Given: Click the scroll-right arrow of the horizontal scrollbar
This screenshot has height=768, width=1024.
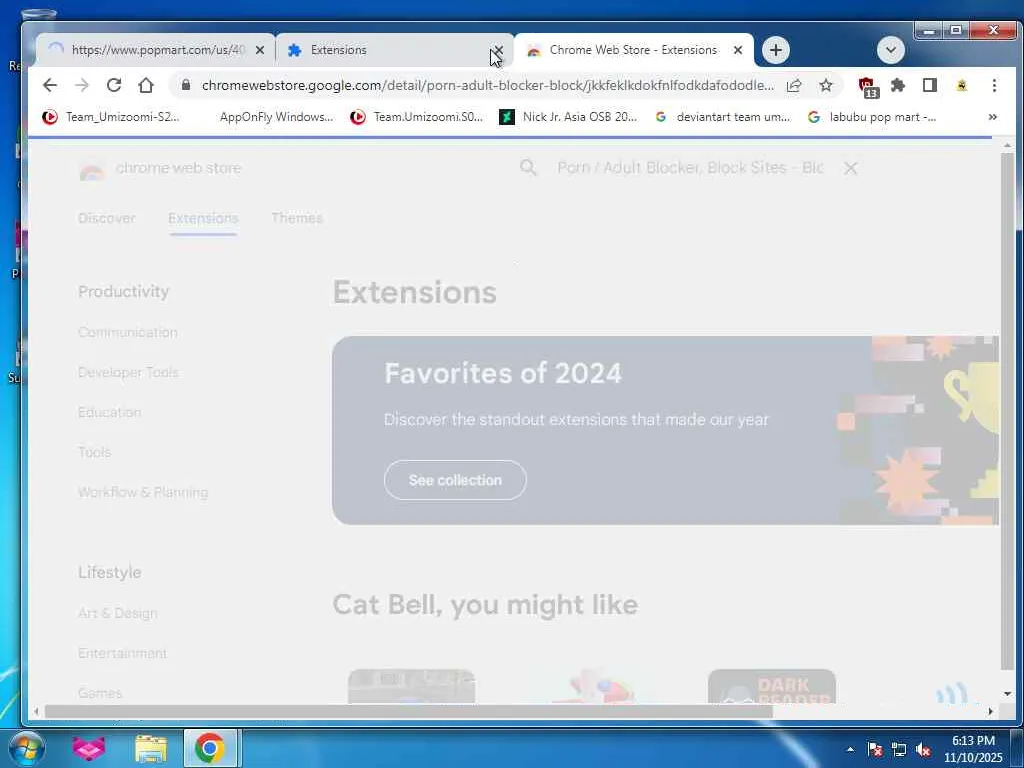Looking at the screenshot, I should point(991,711).
